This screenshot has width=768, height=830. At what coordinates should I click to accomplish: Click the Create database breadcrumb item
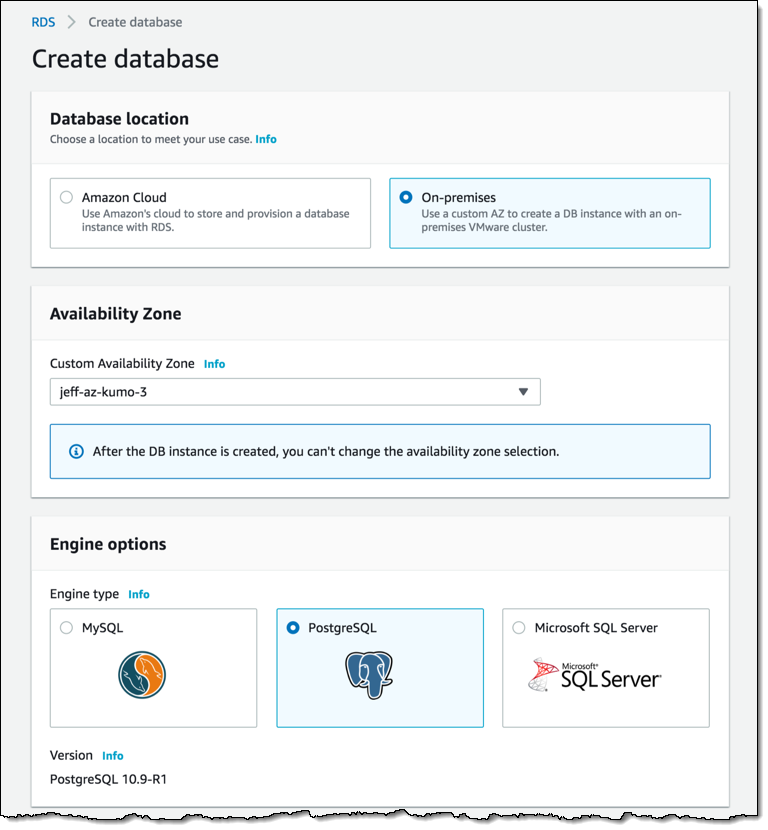tap(135, 21)
